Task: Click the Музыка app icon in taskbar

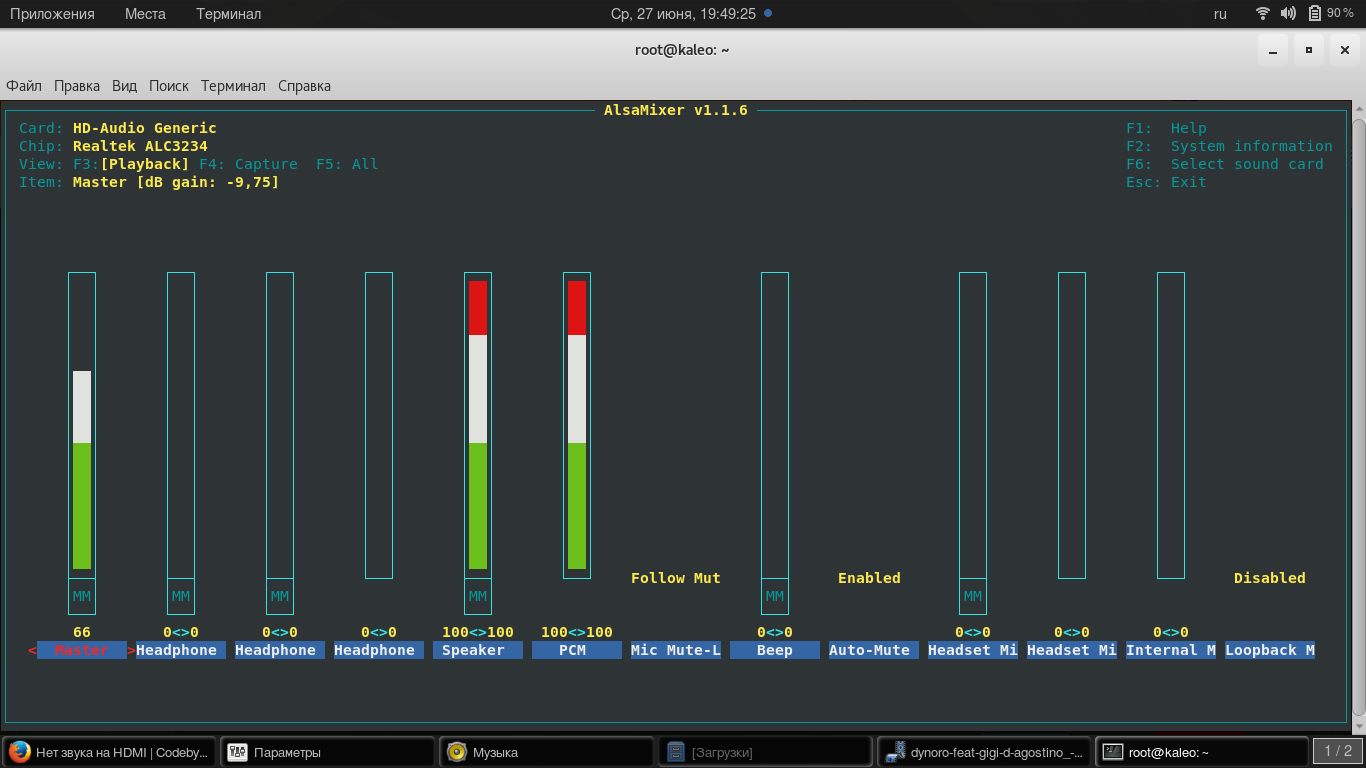Action: tap(457, 752)
